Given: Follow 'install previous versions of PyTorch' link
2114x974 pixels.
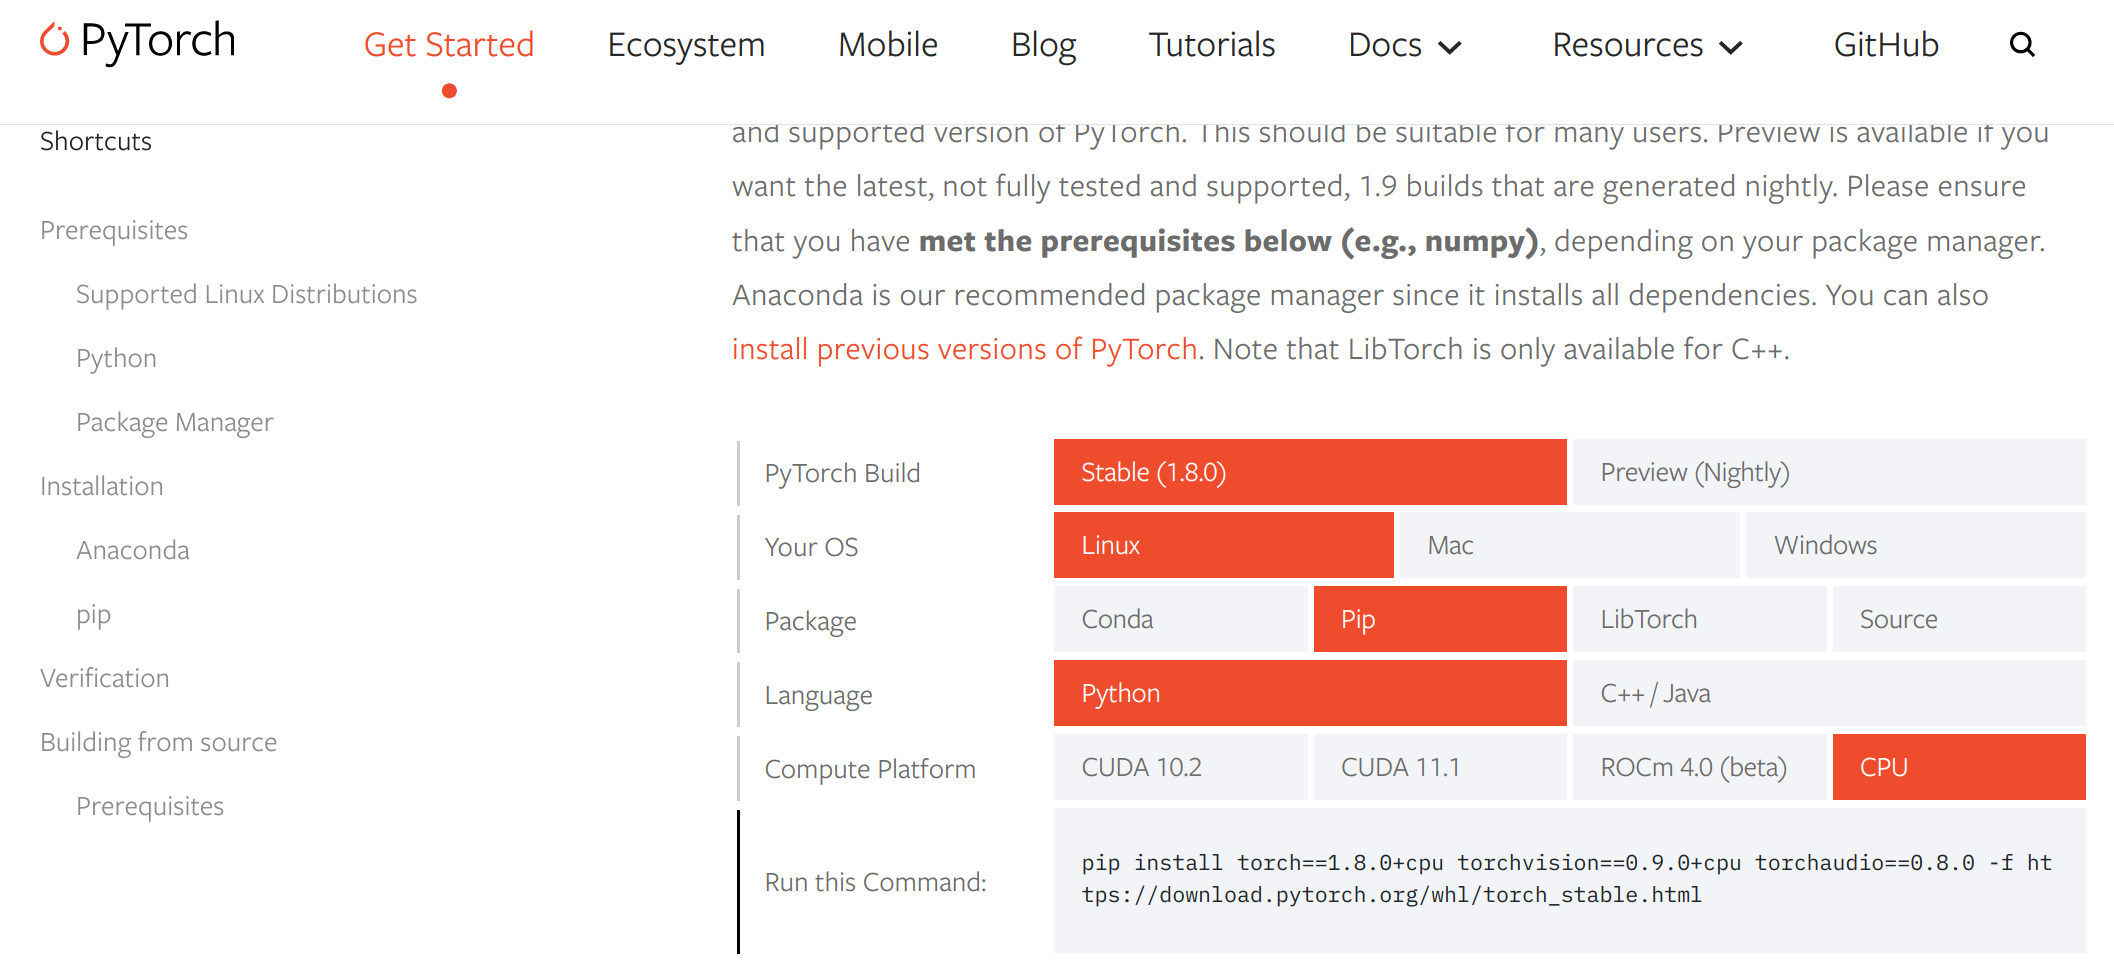Looking at the screenshot, I should (x=964, y=349).
